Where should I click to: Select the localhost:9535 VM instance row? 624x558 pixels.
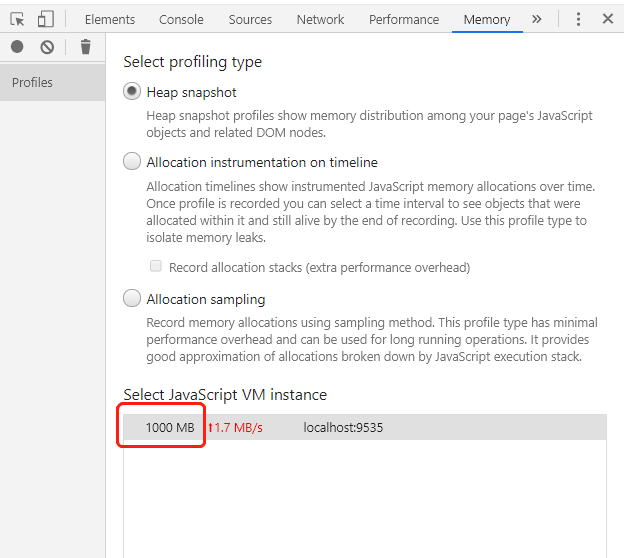365,427
